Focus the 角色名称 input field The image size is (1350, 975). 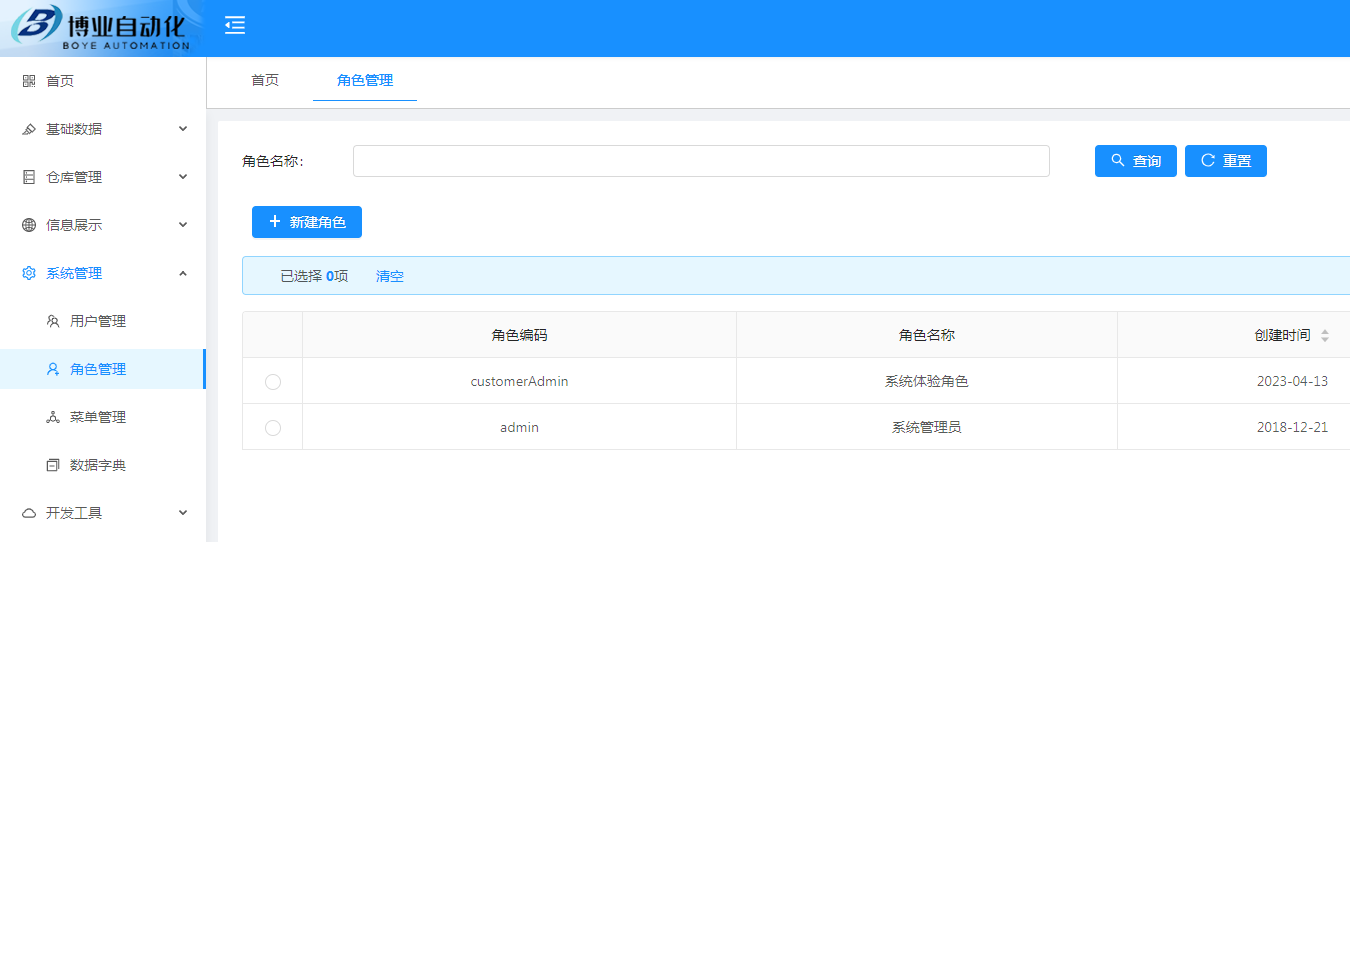click(701, 161)
